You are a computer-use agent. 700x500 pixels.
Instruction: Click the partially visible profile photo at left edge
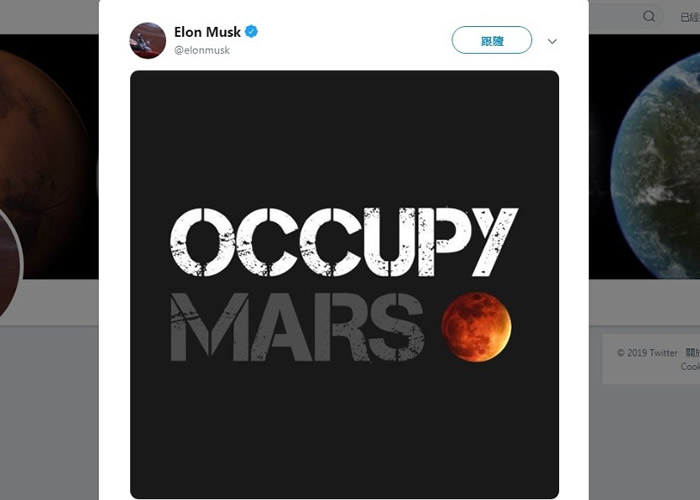pyautogui.click(x=10, y=264)
